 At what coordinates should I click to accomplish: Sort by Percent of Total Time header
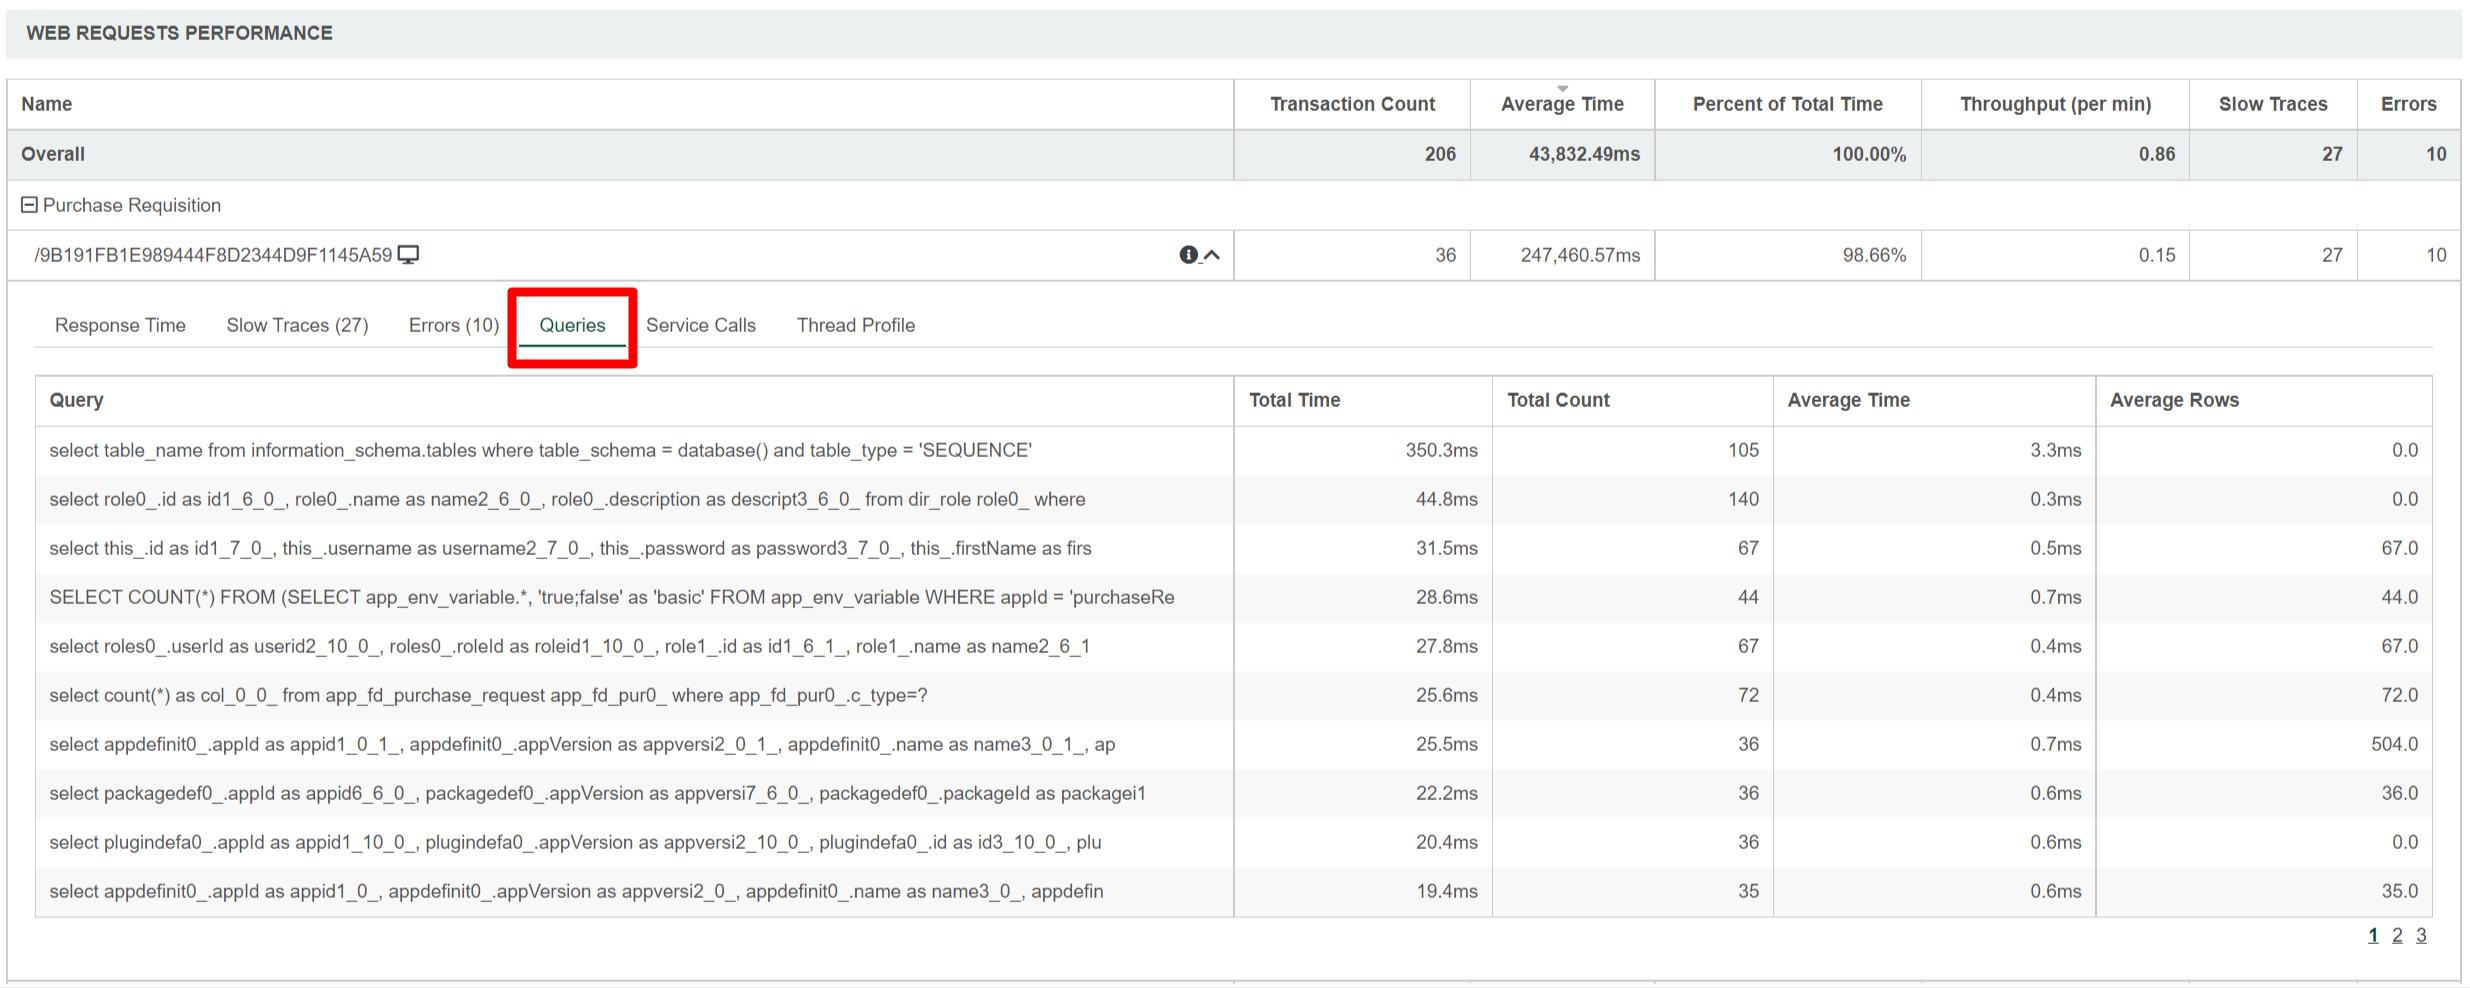tap(1787, 104)
